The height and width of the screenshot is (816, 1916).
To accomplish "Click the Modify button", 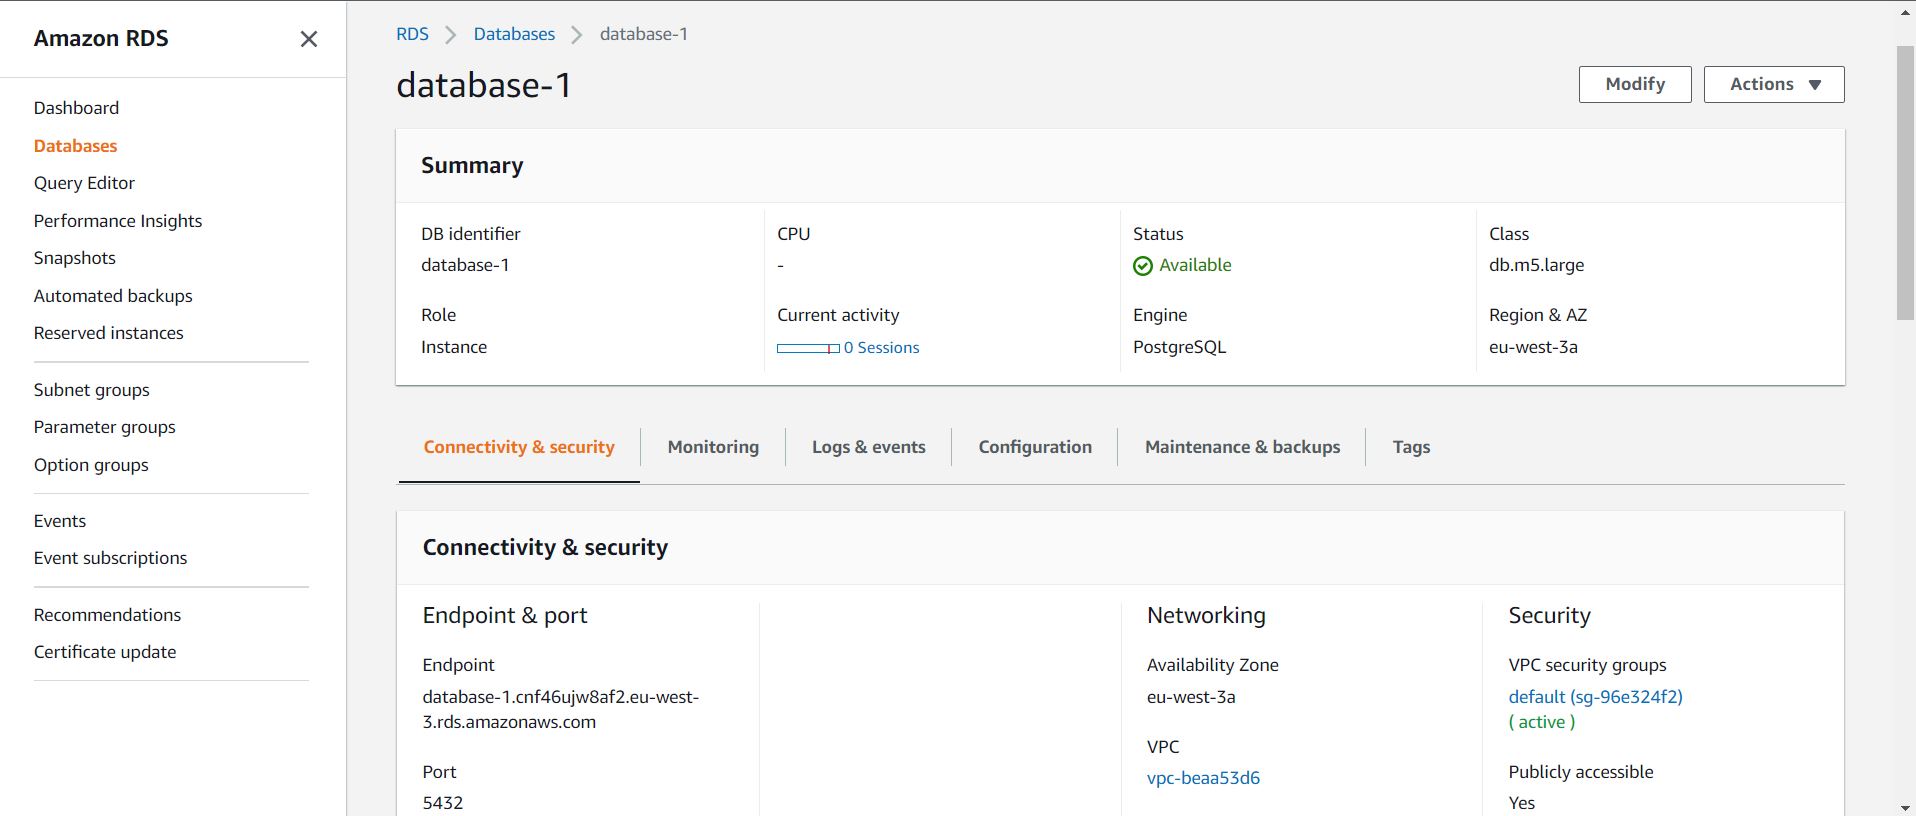I will [1634, 85].
